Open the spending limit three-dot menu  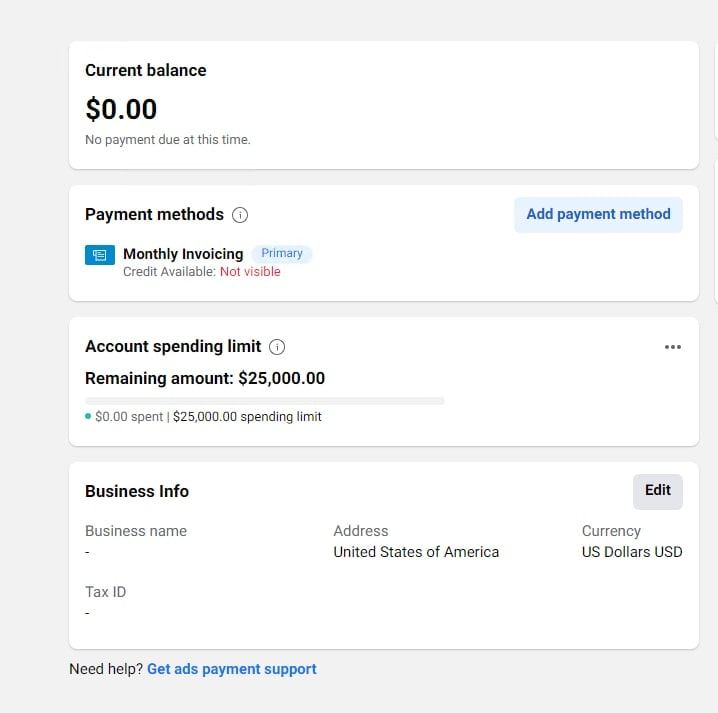pyautogui.click(x=673, y=347)
